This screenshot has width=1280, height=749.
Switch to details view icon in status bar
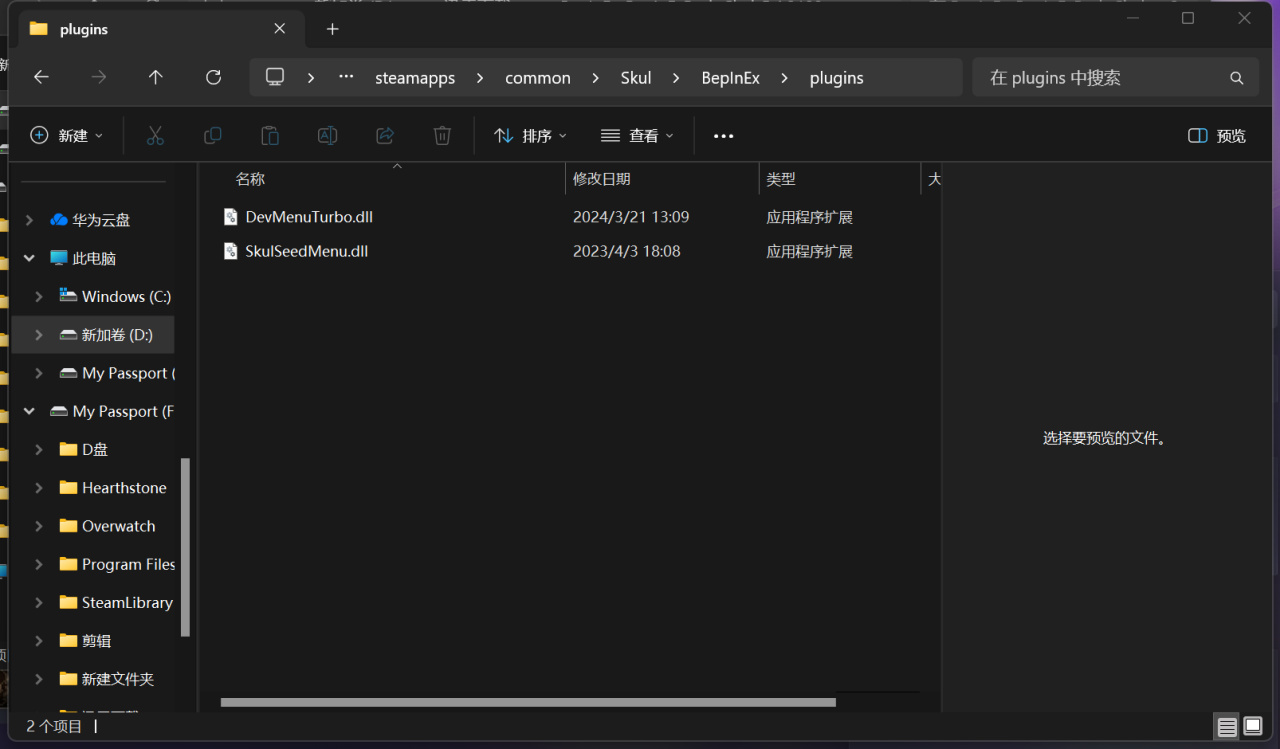click(x=1227, y=727)
